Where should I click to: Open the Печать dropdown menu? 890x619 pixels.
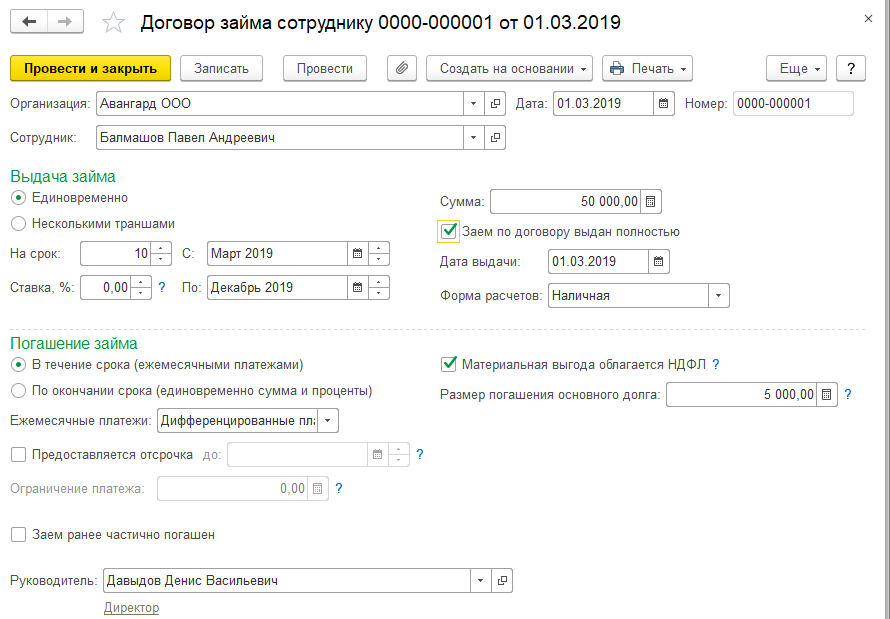[647, 69]
